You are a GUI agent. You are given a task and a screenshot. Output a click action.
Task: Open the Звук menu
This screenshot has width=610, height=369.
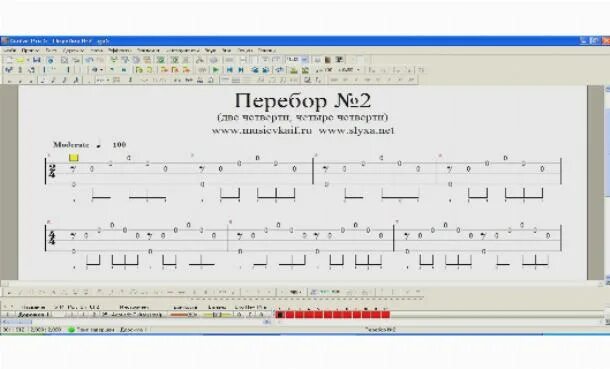(x=210, y=50)
